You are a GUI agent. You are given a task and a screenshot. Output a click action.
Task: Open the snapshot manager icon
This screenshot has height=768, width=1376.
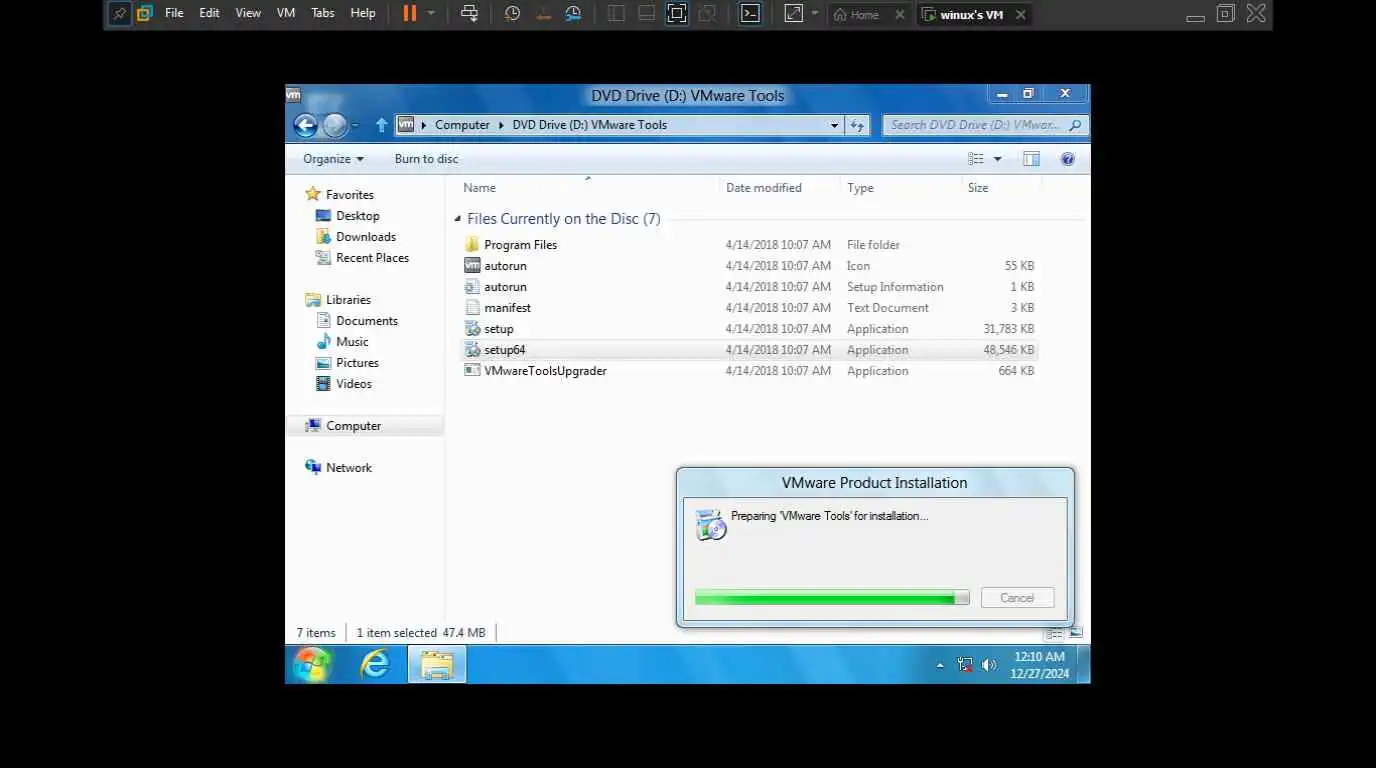573,14
